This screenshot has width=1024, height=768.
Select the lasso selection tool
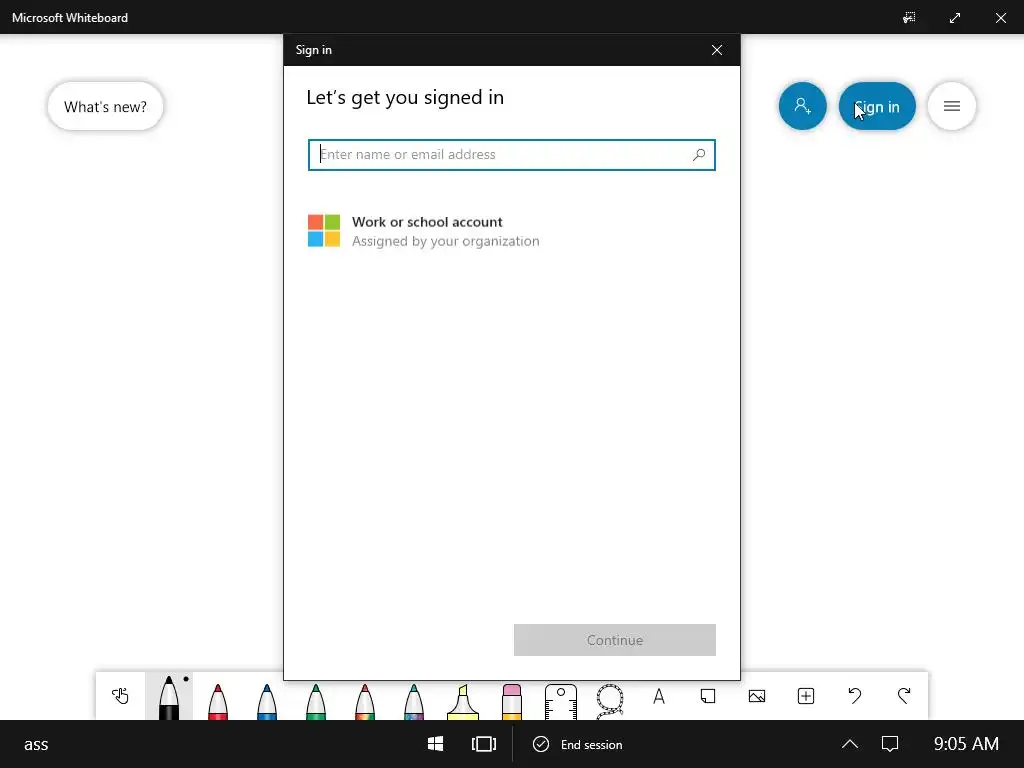[610, 700]
